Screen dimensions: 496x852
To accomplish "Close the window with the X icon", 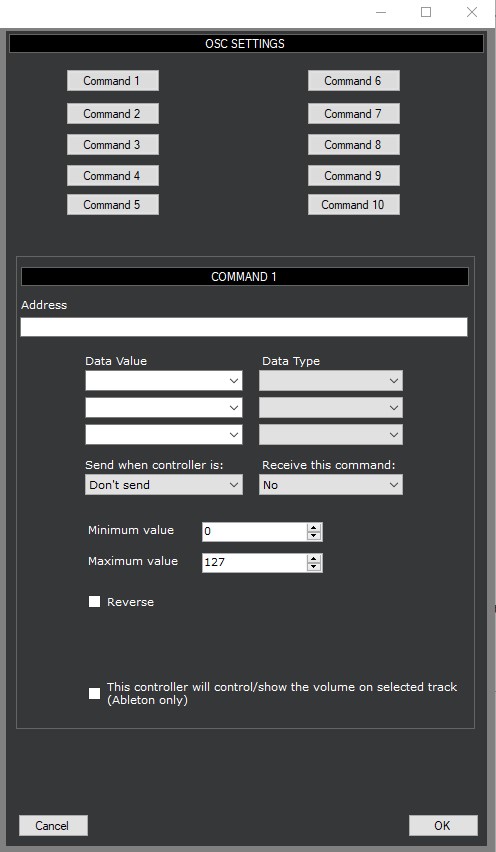I will [472, 12].
